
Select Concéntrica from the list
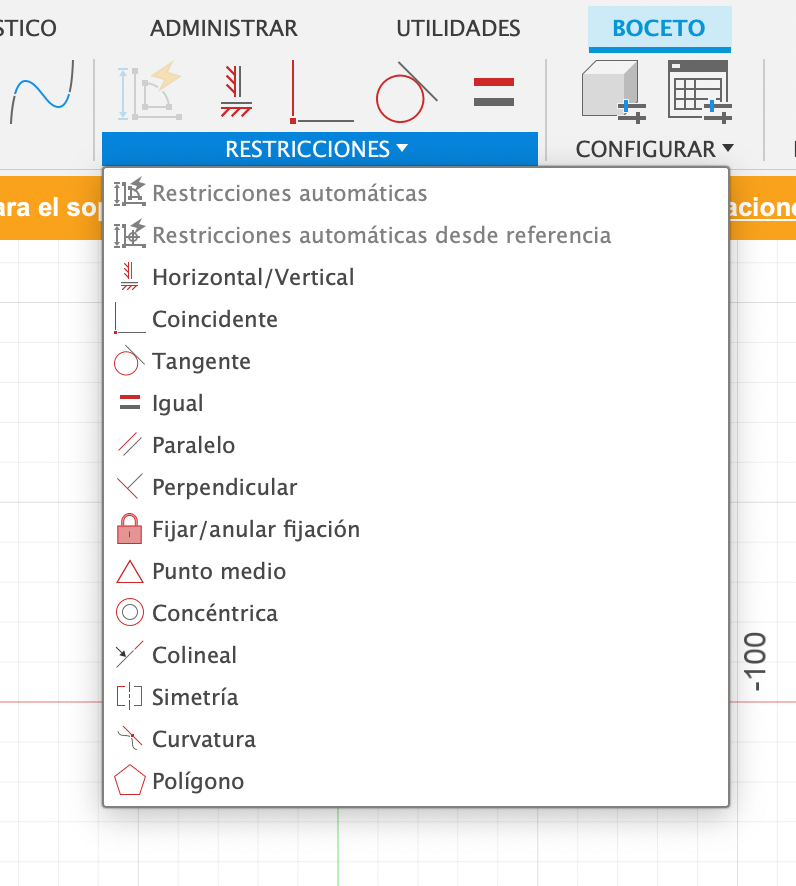(x=215, y=613)
